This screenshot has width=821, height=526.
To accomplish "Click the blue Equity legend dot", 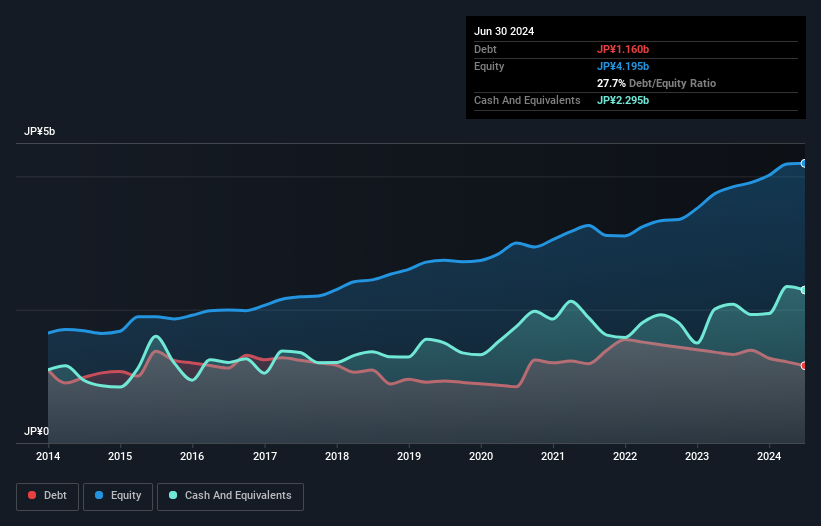I will tap(99, 495).
